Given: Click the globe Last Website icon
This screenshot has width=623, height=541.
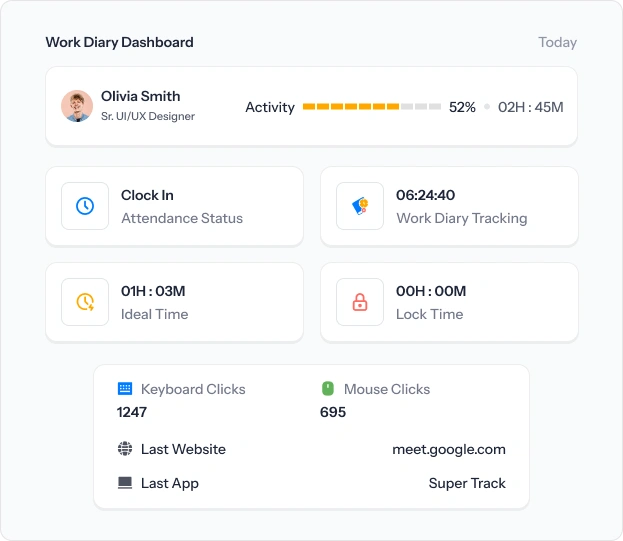Looking at the screenshot, I should (125, 449).
